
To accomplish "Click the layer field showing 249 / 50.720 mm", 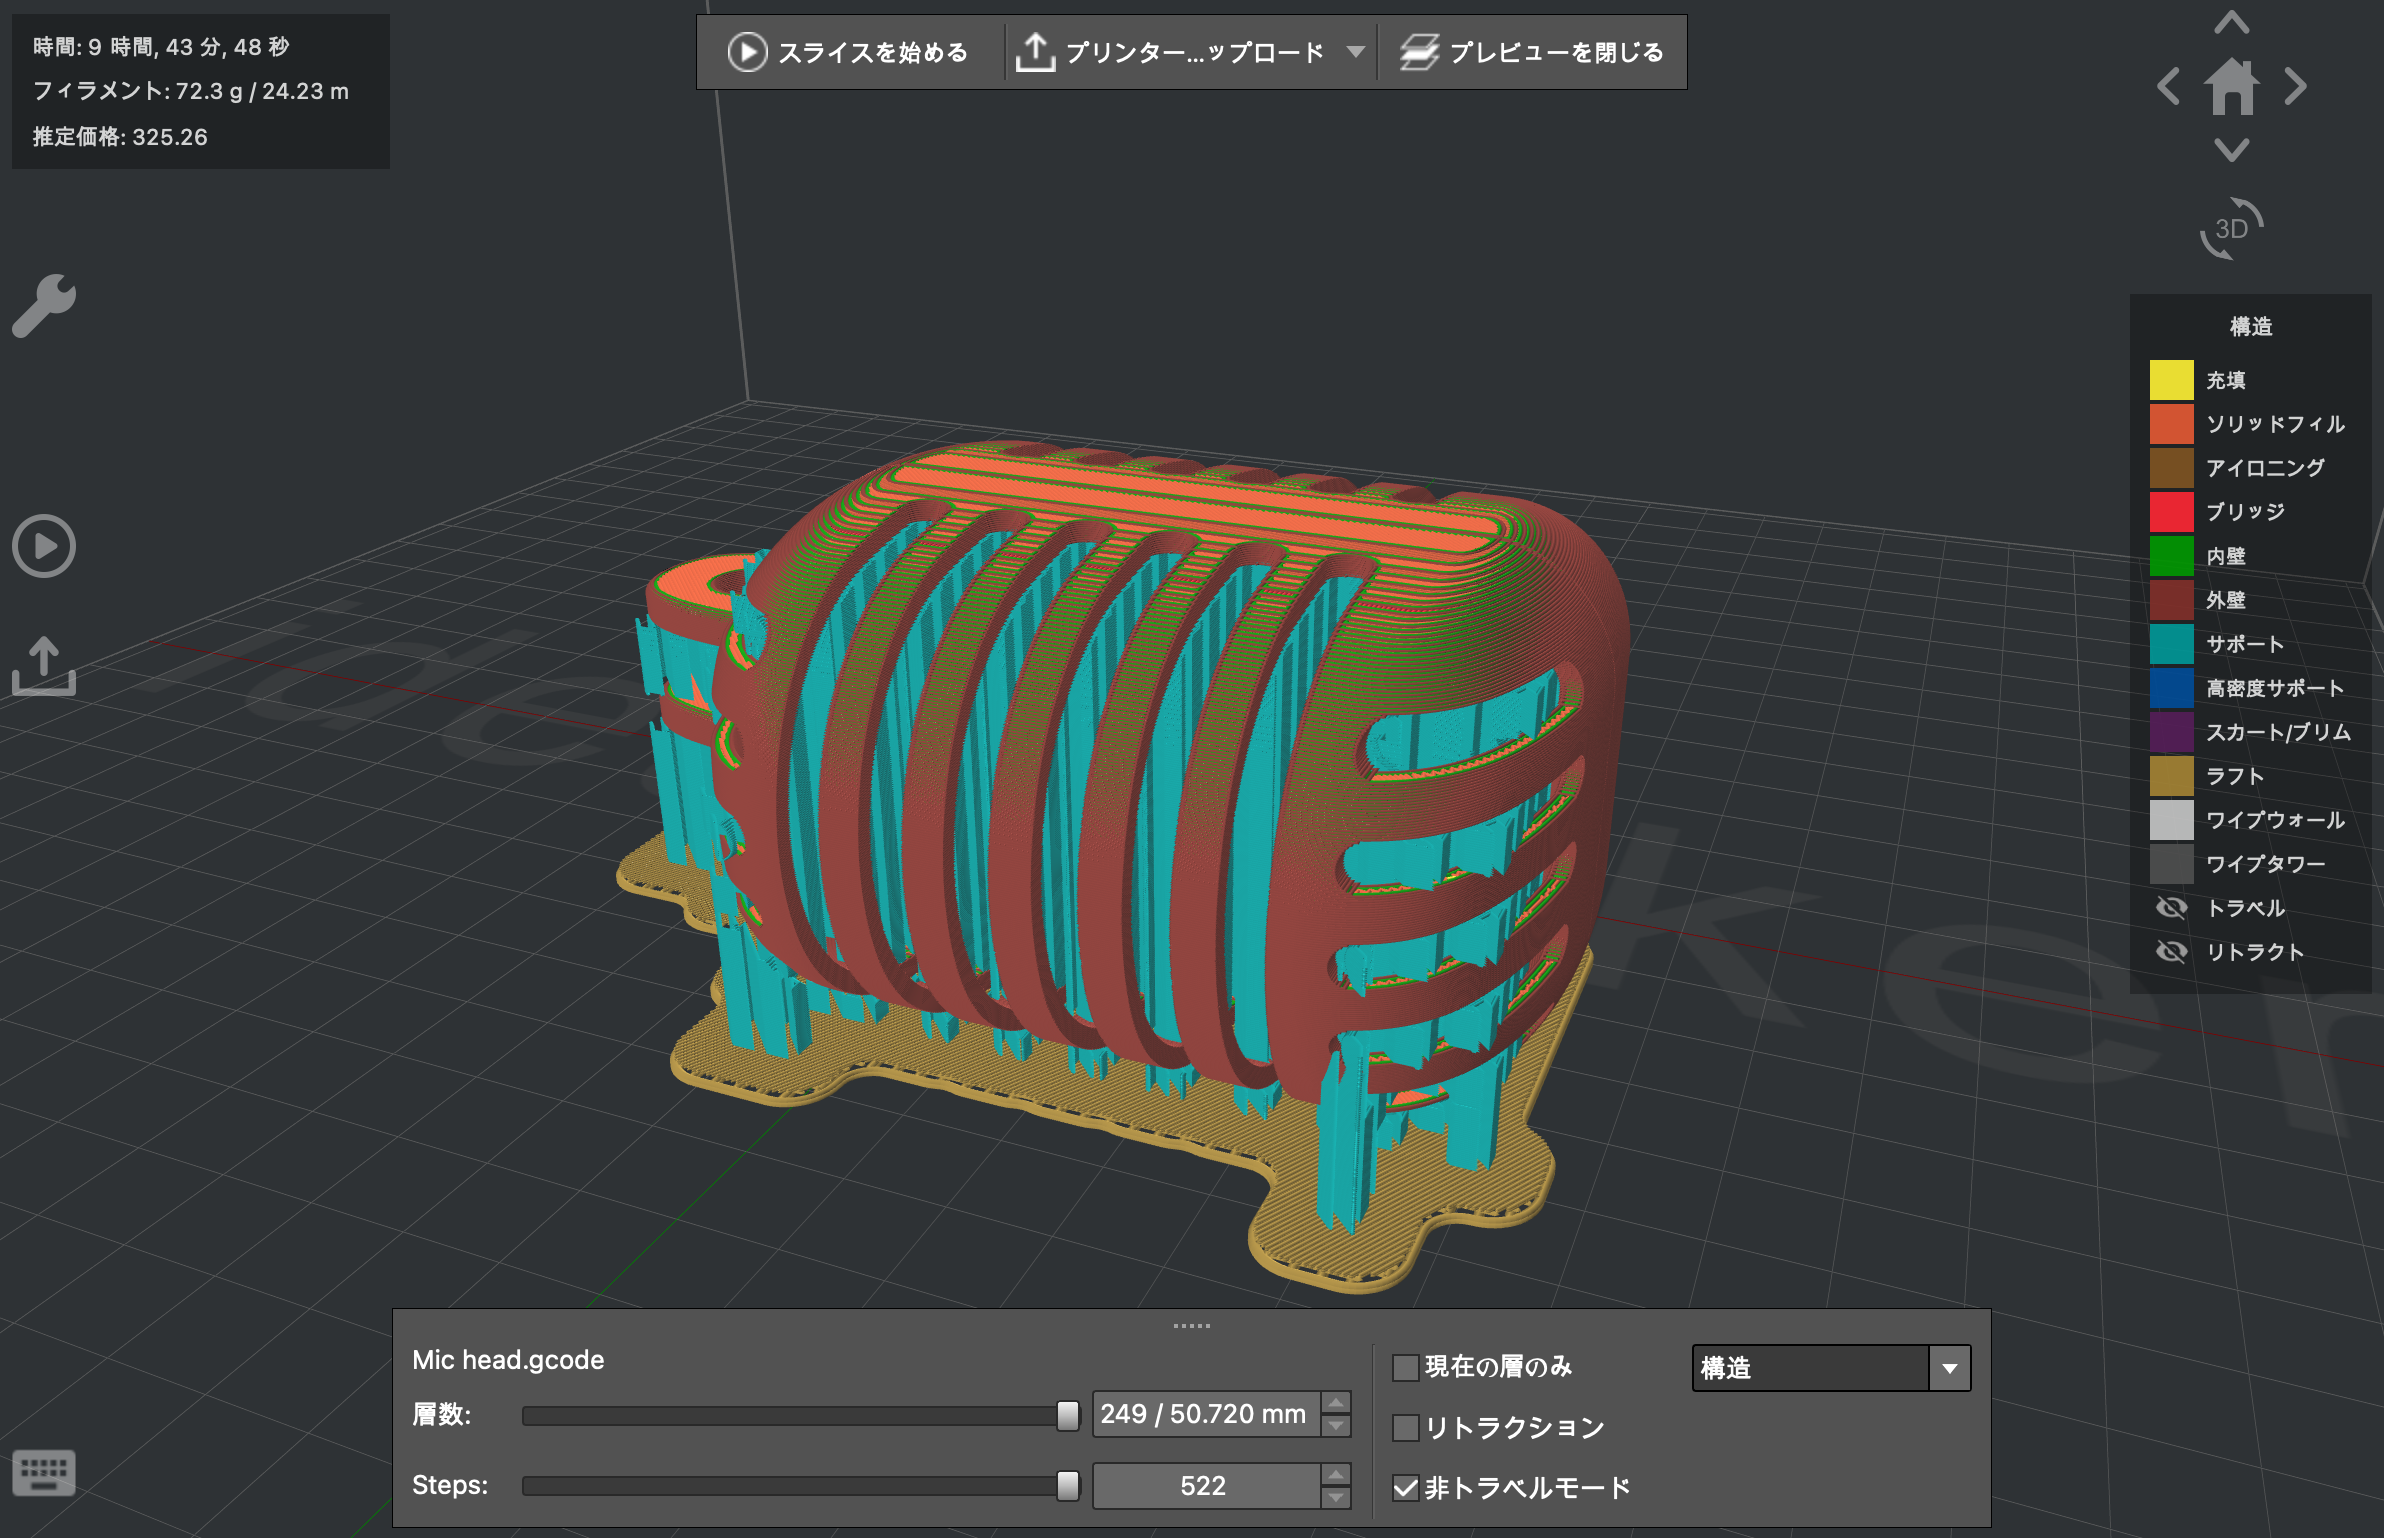I will pyautogui.click(x=1206, y=1414).
